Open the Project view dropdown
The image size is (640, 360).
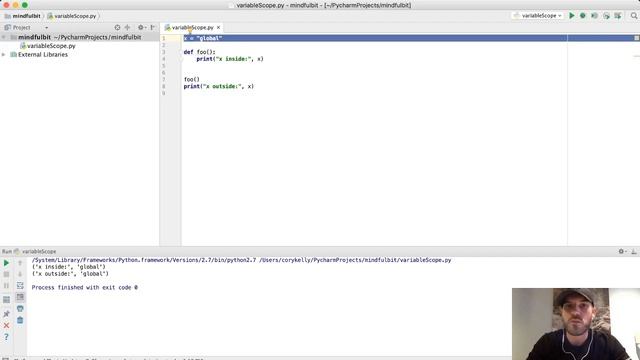click(46, 28)
